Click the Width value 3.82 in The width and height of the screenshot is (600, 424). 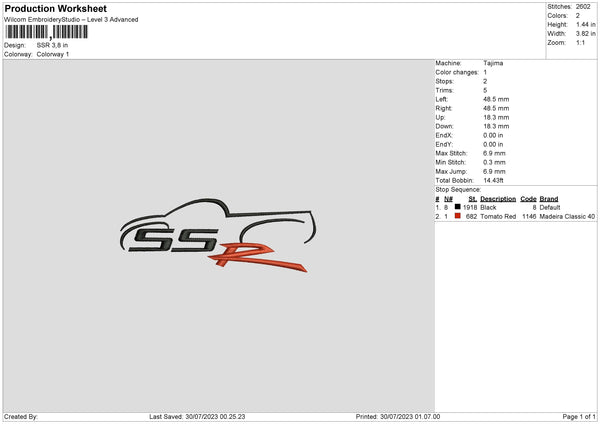click(585, 34)
